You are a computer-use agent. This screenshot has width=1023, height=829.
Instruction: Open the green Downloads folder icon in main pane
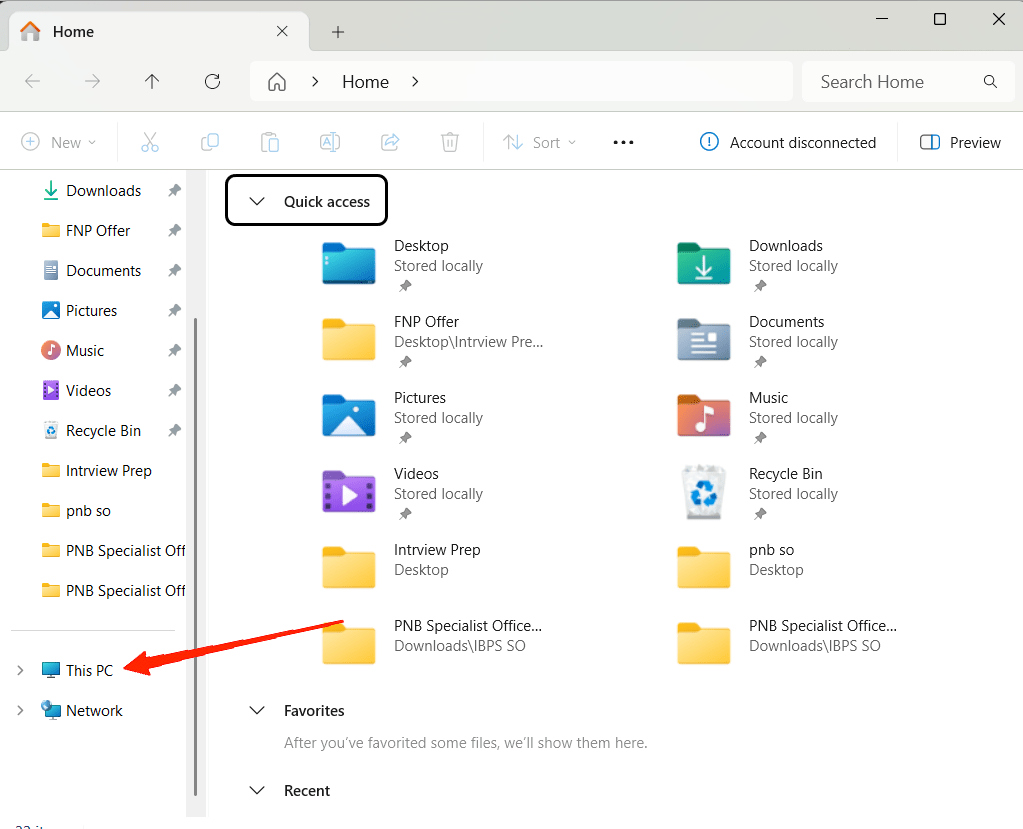coord(704,264)
